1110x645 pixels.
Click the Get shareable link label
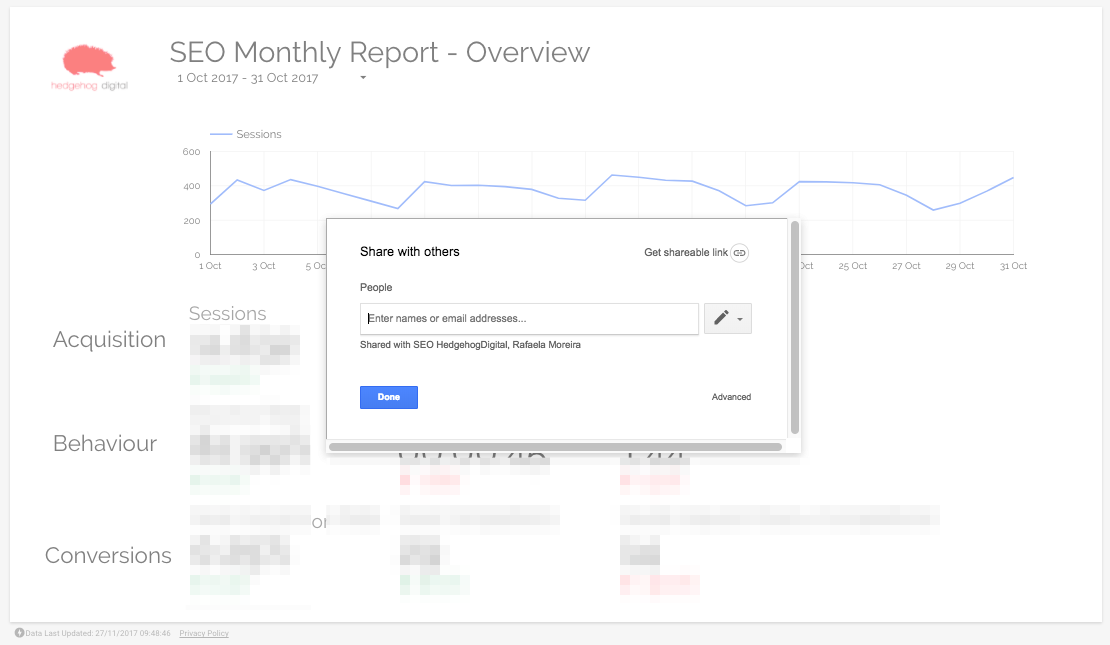(x=686, y=252)
